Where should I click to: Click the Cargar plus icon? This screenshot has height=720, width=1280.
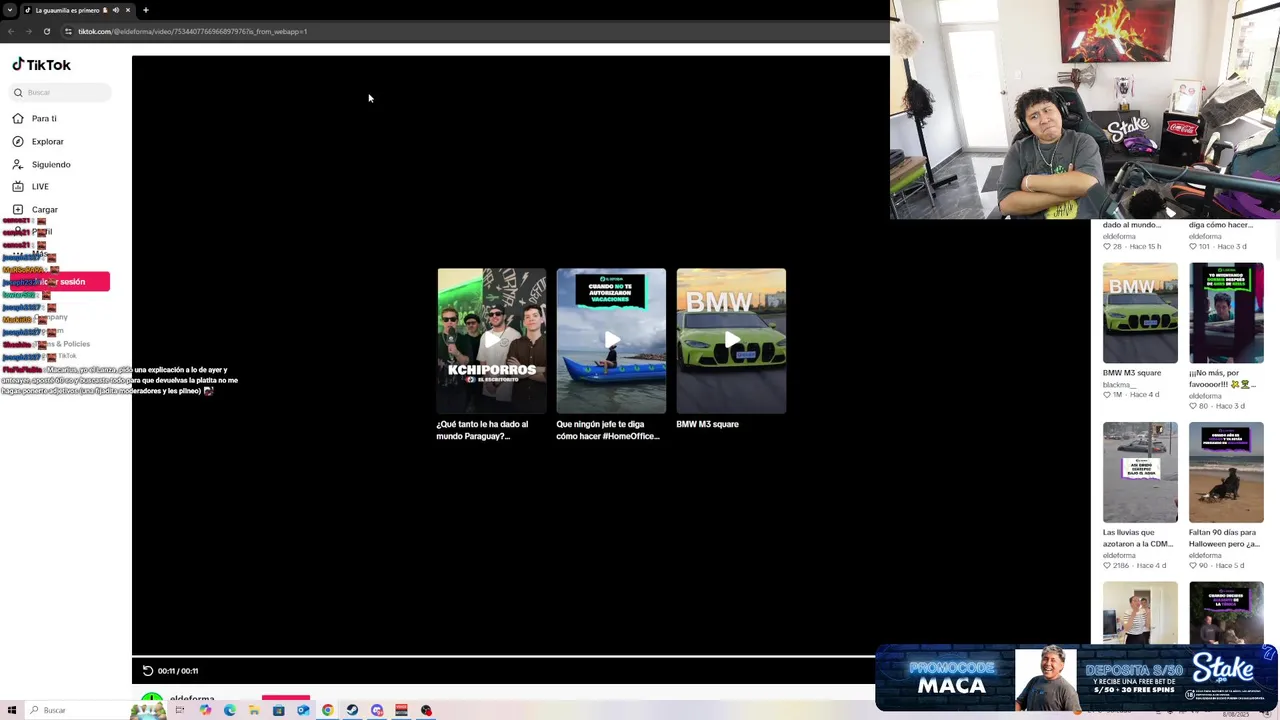click(x=18, y=209)
